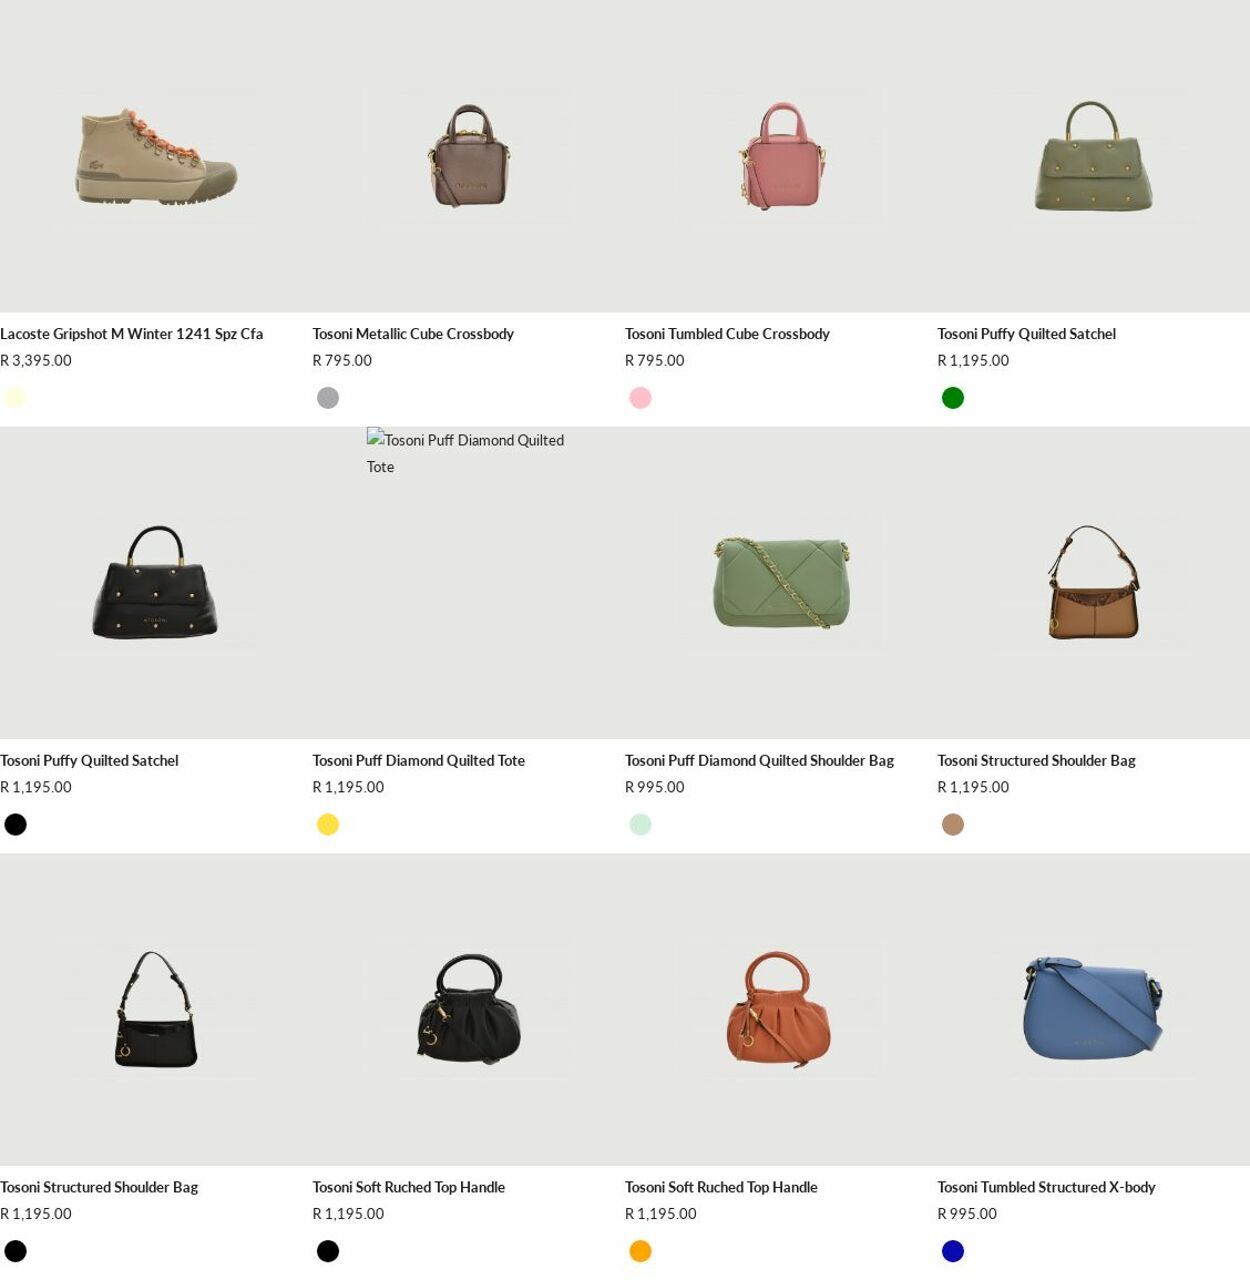The width and height of the screenshot is (1250, 1280).
Task: Click Tosoni Puffy Quilted Satchel title priced with green swatch
Action: click(x=1026, y=334)
